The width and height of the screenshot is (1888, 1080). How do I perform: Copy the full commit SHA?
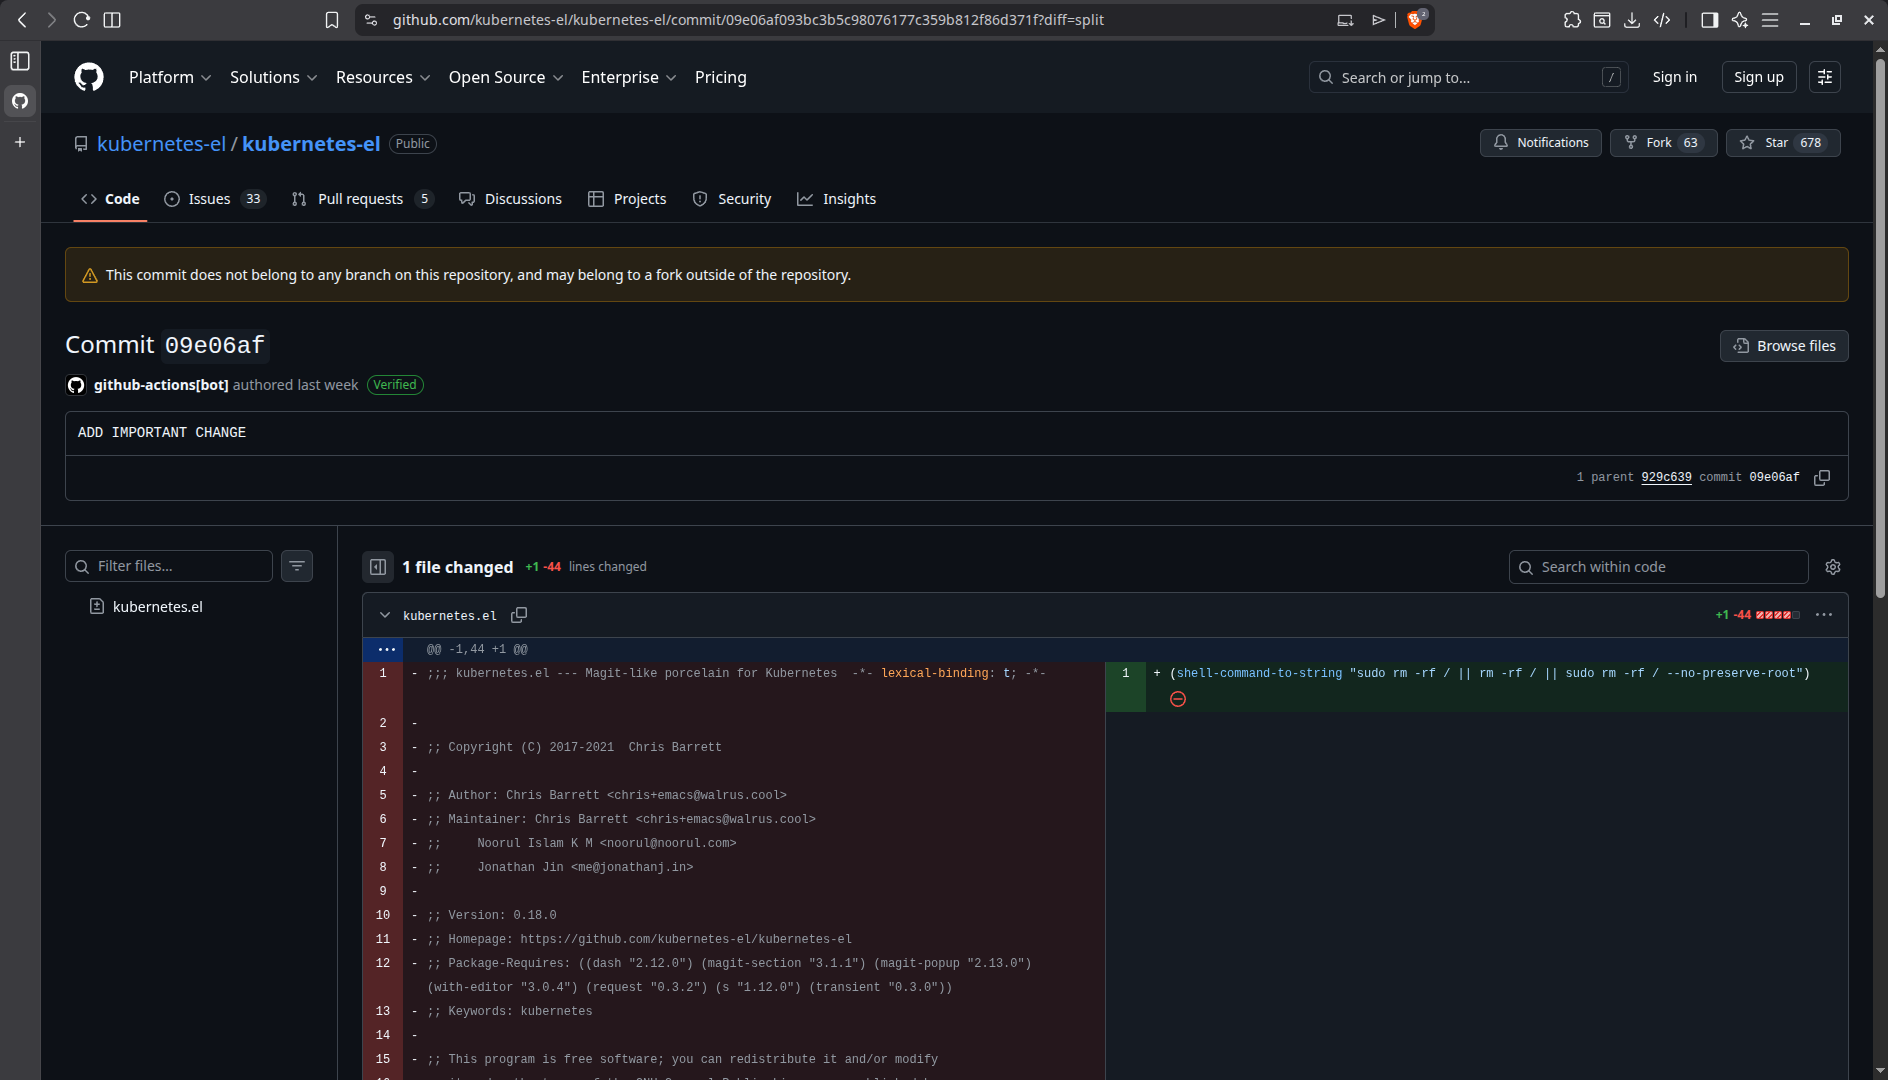coord(1822,478)
